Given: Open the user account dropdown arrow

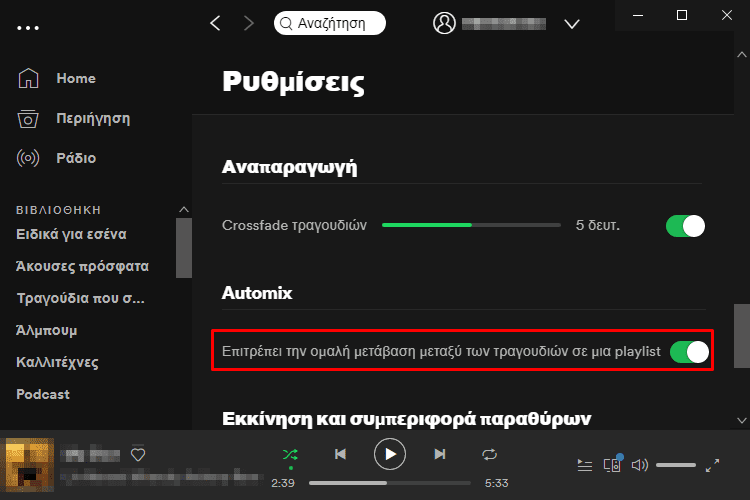Looking at the screenshot, I should tap(572, 24).
